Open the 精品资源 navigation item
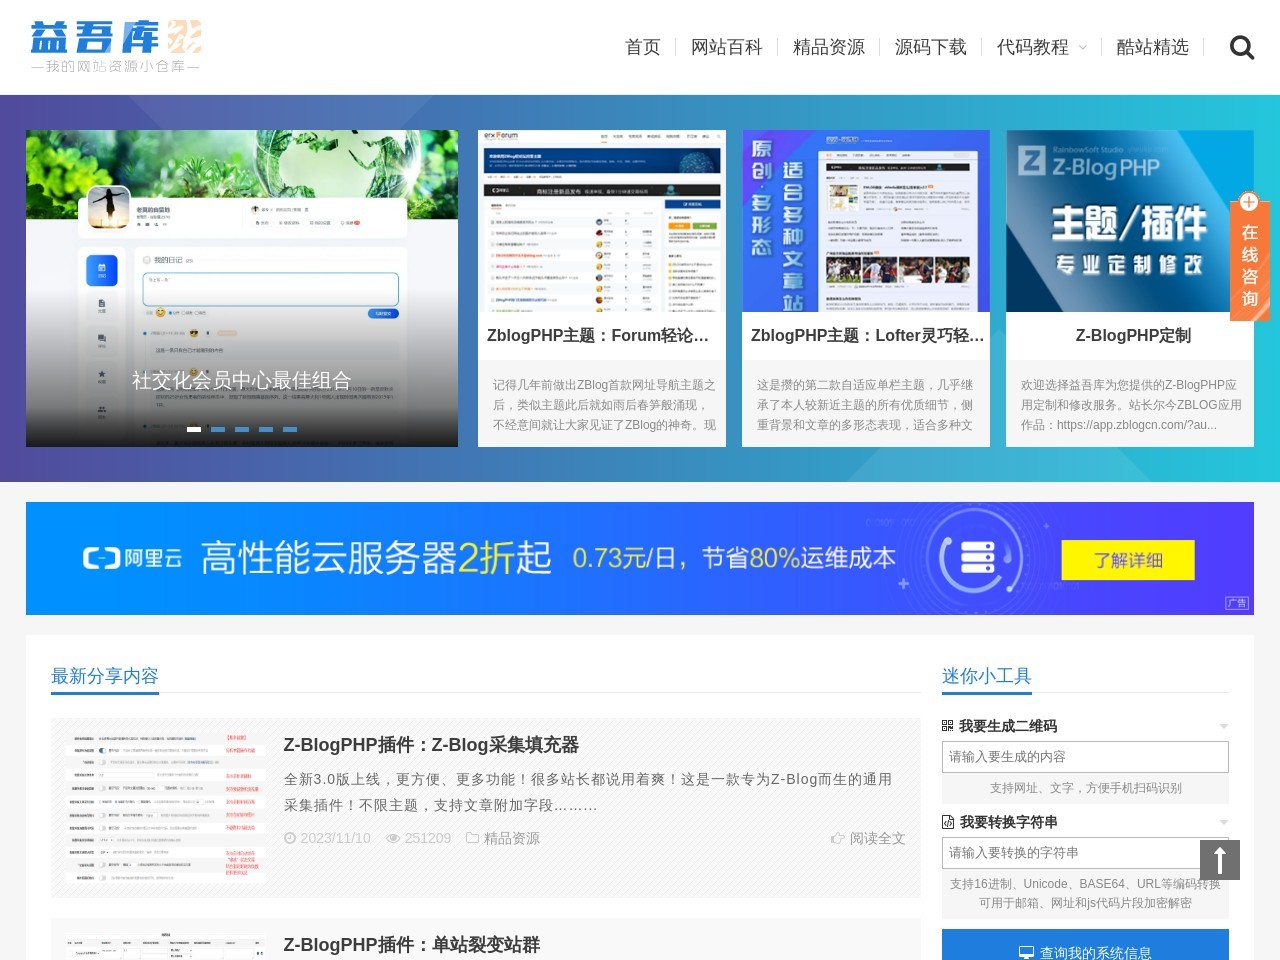Screen dimensions: 1280x960 pos(829,47)
